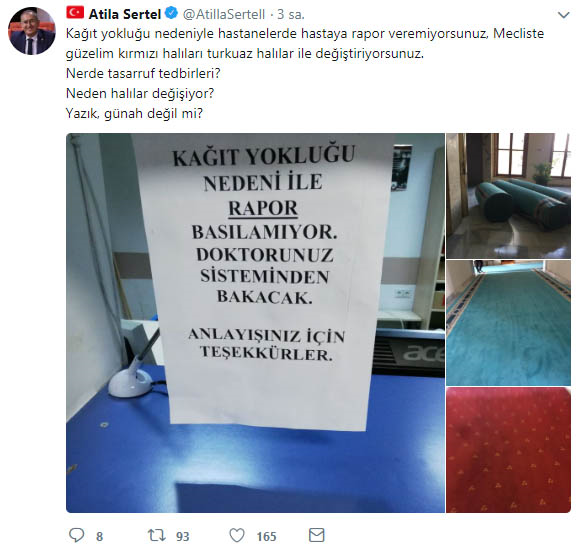This screenshot has width=581, height=549.
Task: Open the reply speech bubble icon
Action: click(77, 535)
